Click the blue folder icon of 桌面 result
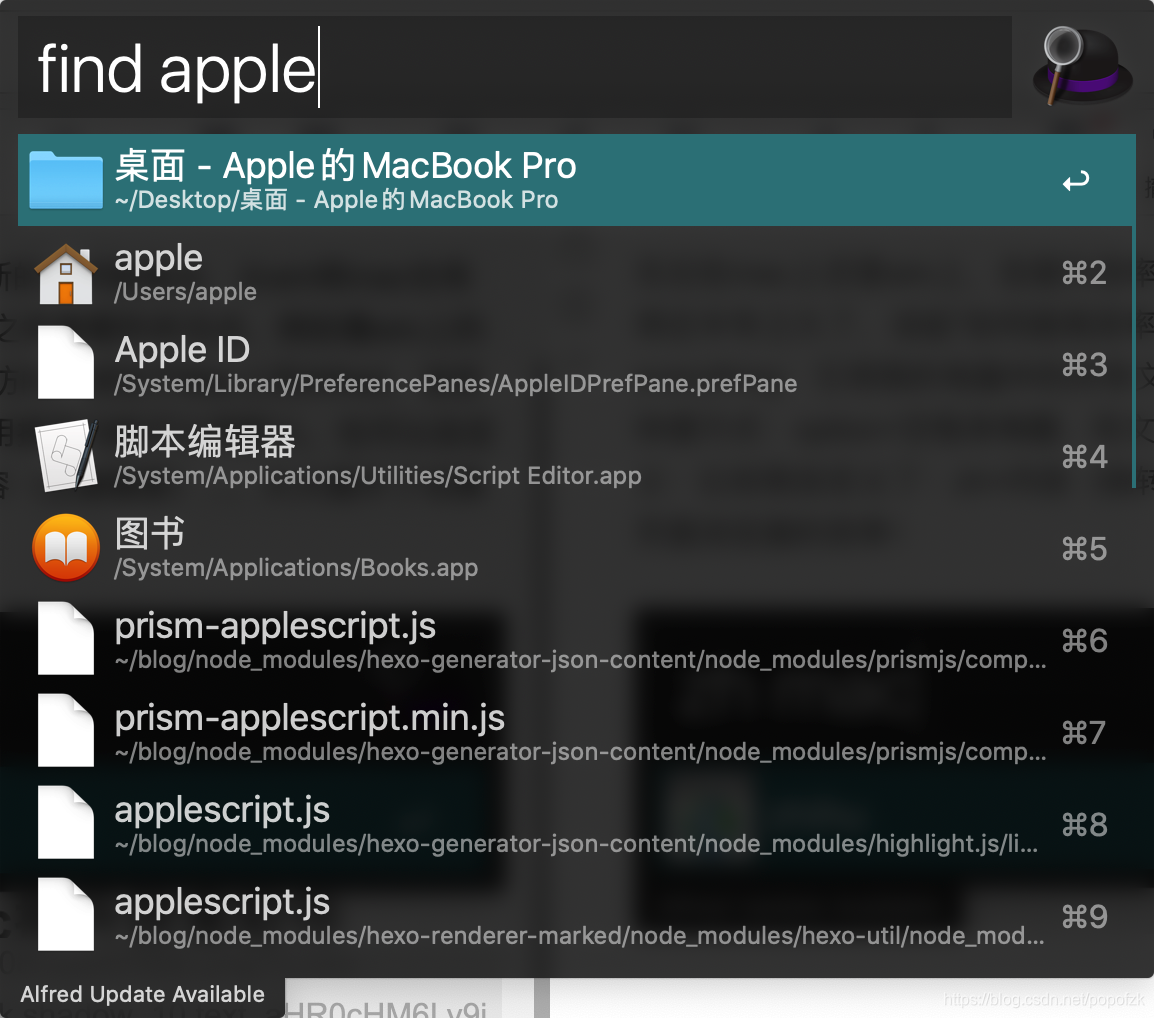The height and width of the screenshot is (1018, 1154). (x=66, y=180)
